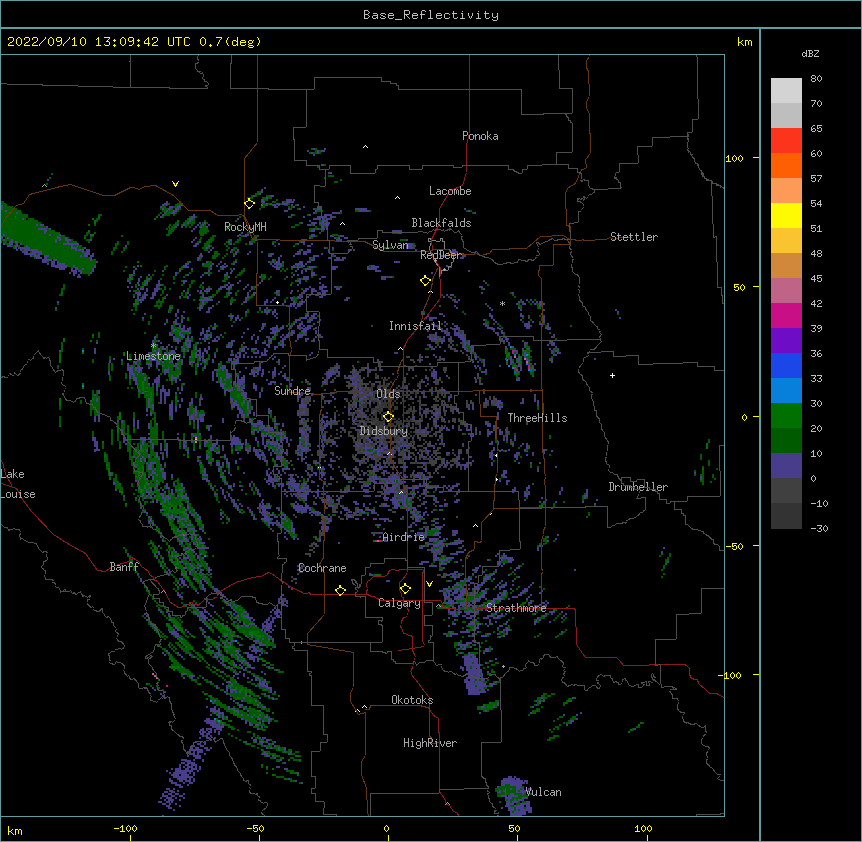Click the Limestone label
Image resolution: width=862 pixels, height=842 pixels.
pos(153,356)
